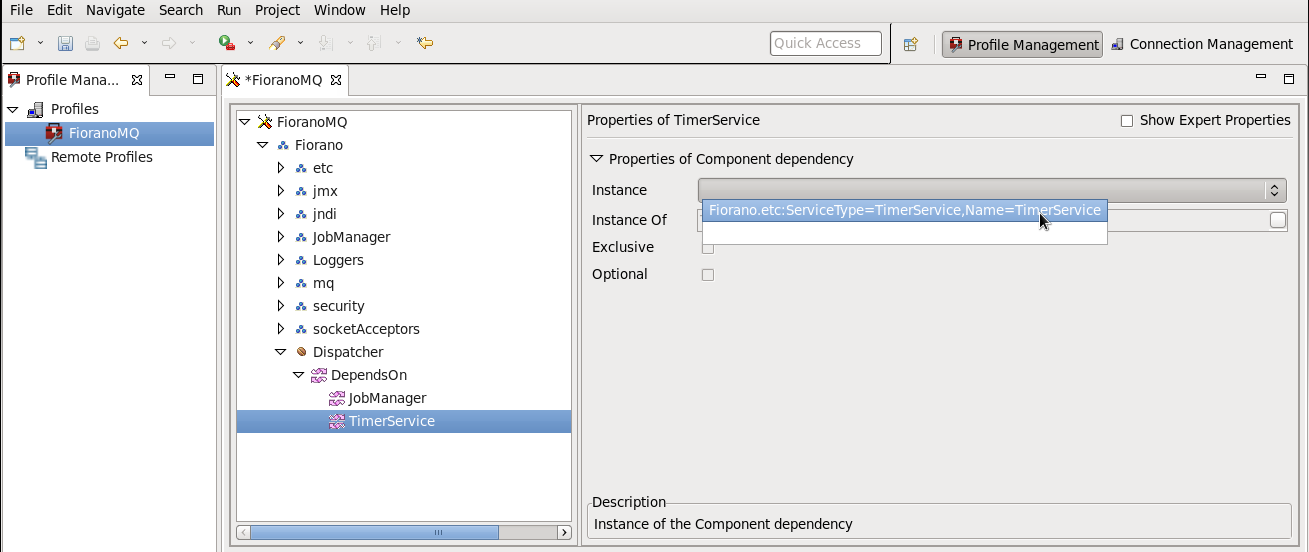Click the green Run icon in toolbar
Viewport: 1309px width, 552px height.
click(227, 43)
